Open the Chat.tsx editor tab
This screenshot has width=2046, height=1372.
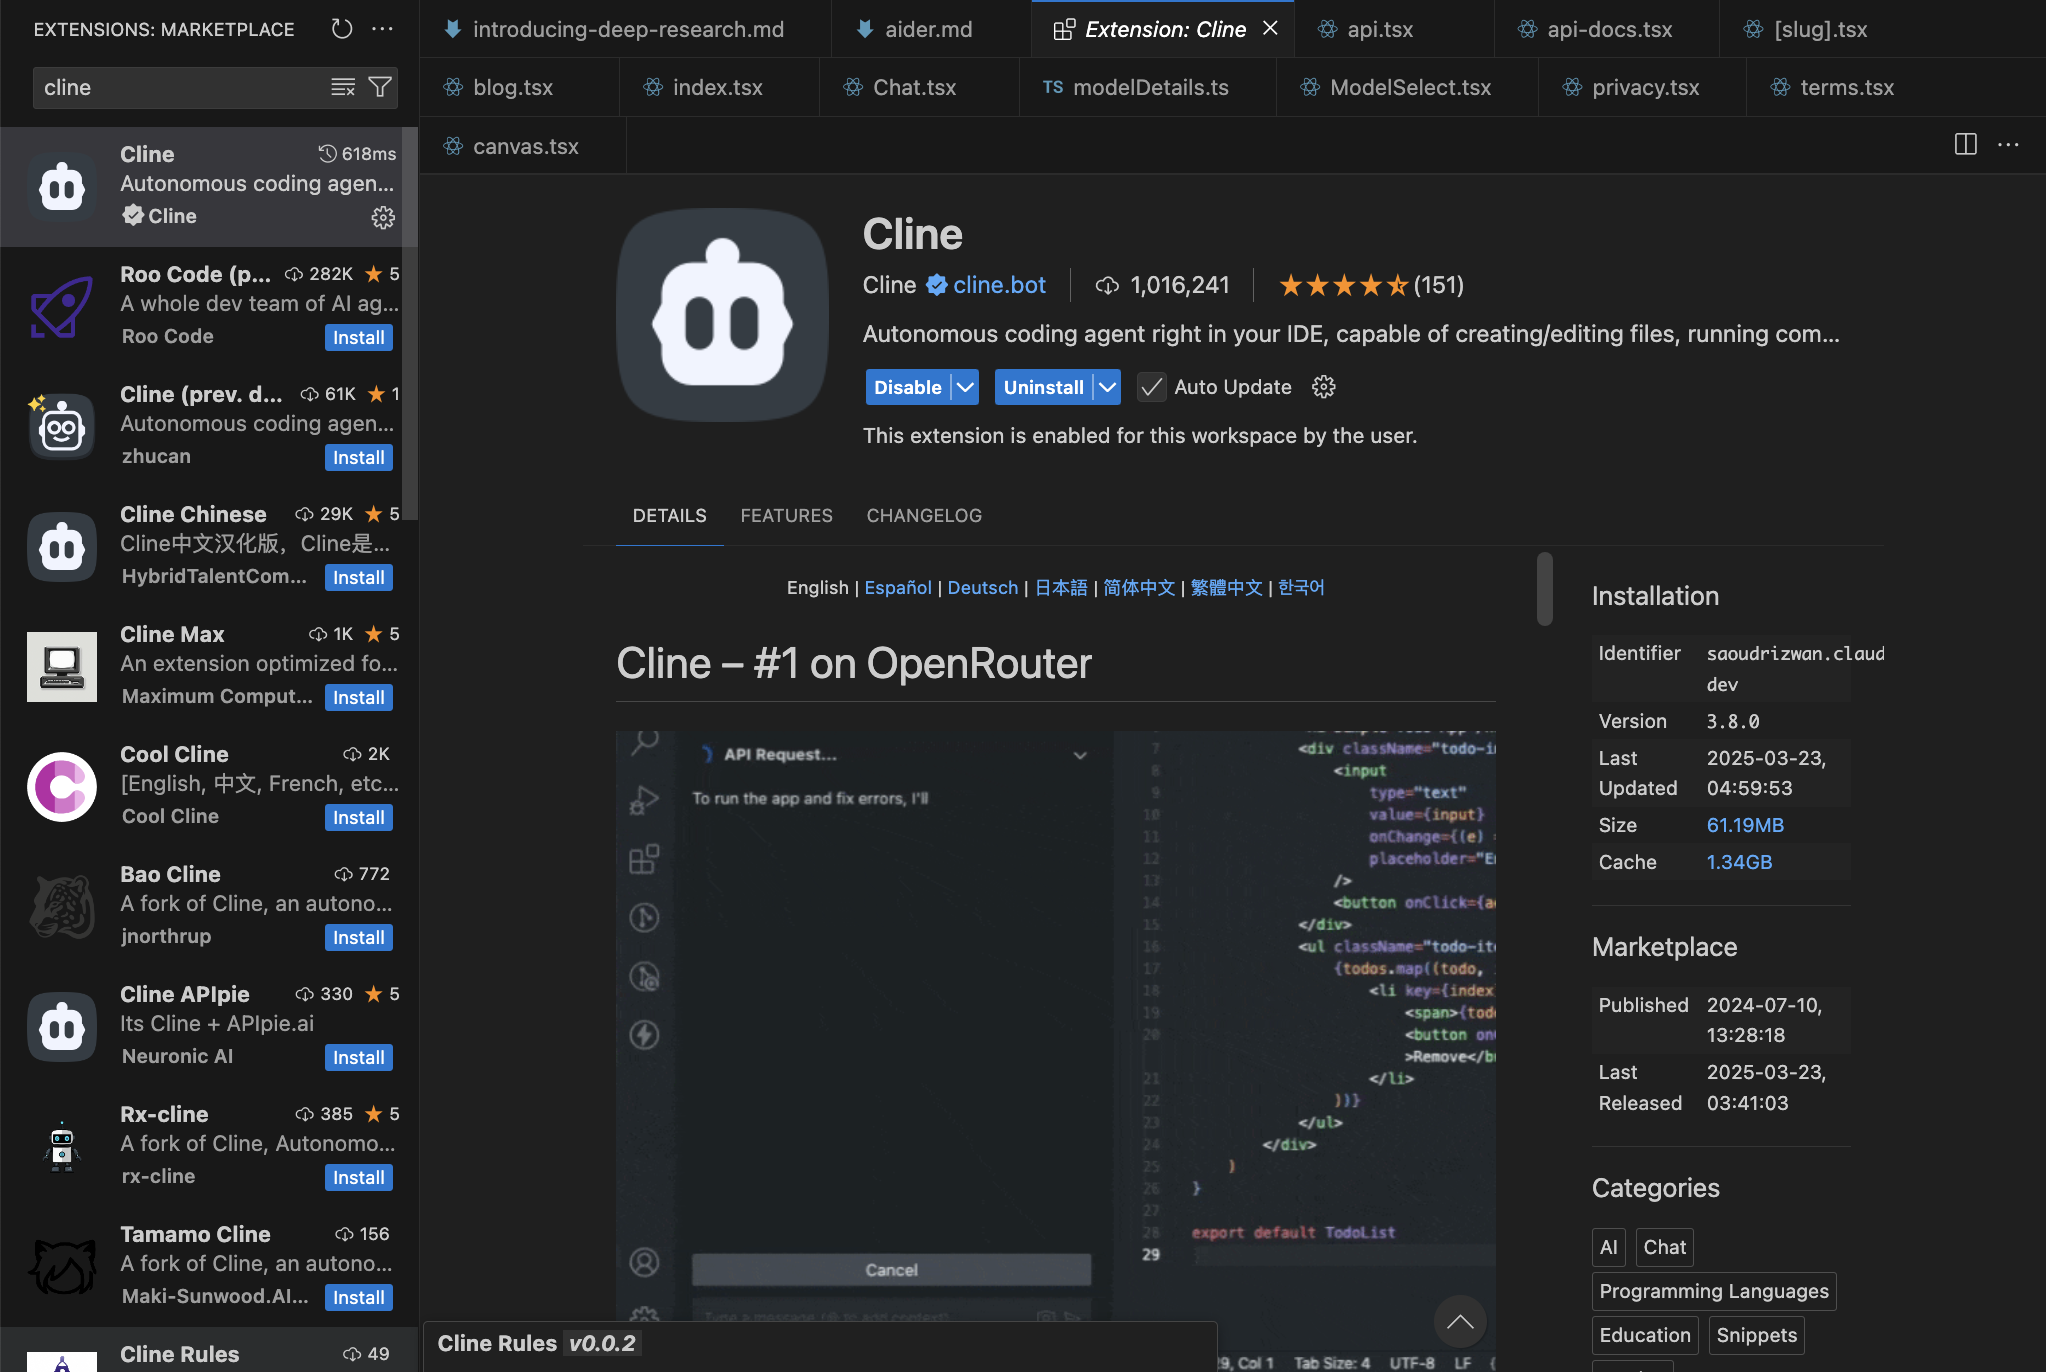click(x=914, y=88)
